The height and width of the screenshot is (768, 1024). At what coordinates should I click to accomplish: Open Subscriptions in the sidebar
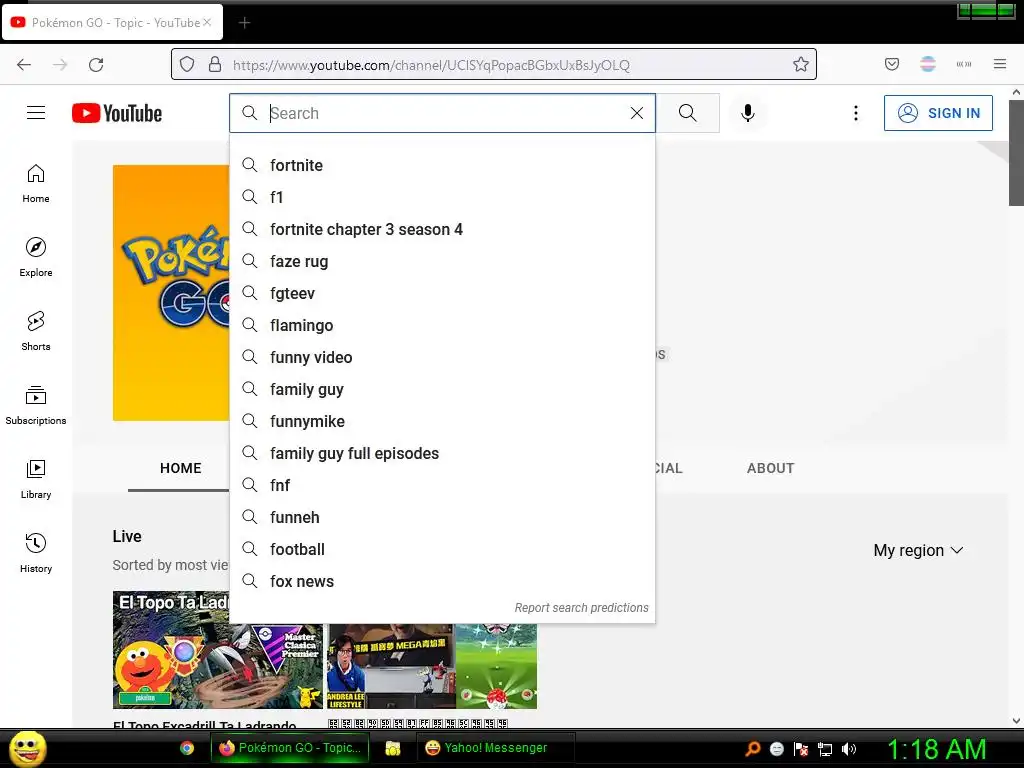click(x=36, y=405)
